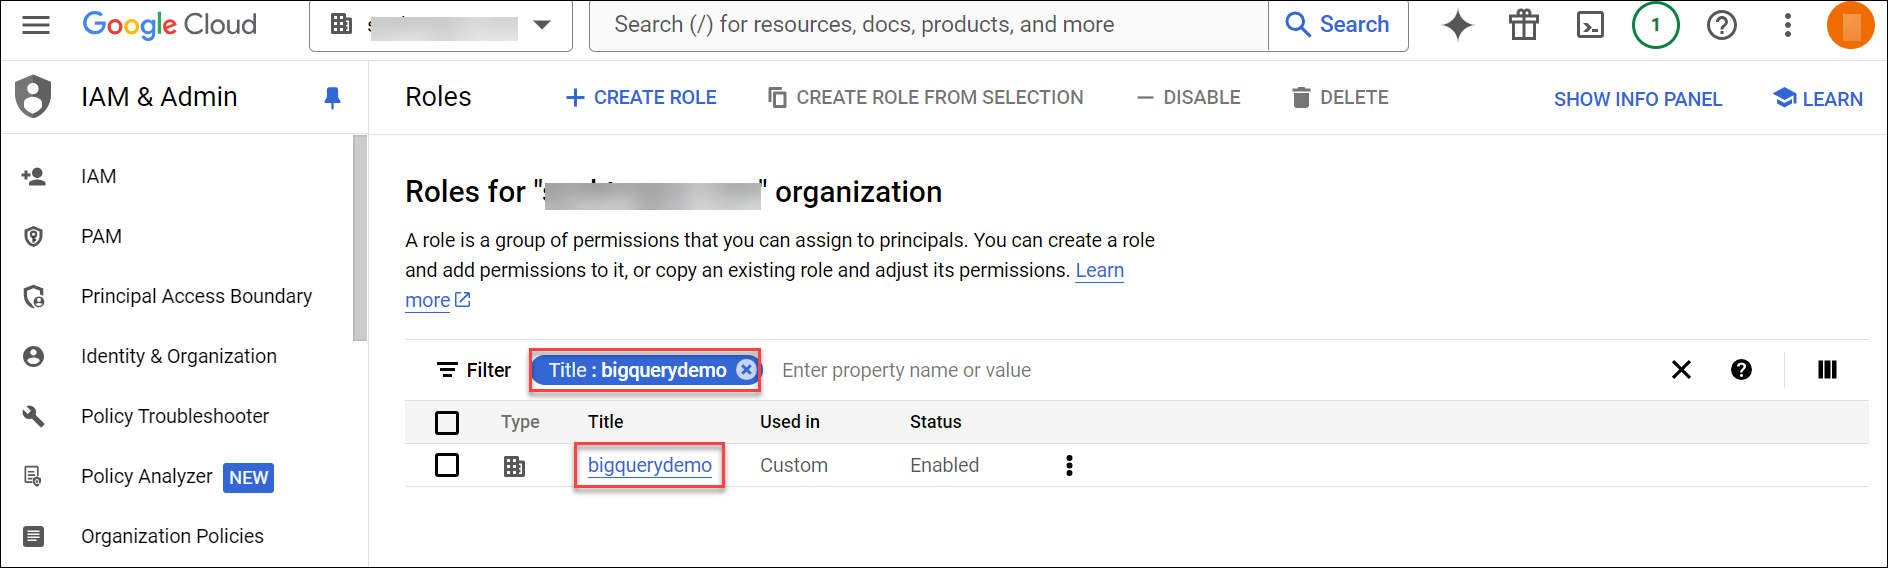
Task: Open Organization Policies page
Action: 172,537
